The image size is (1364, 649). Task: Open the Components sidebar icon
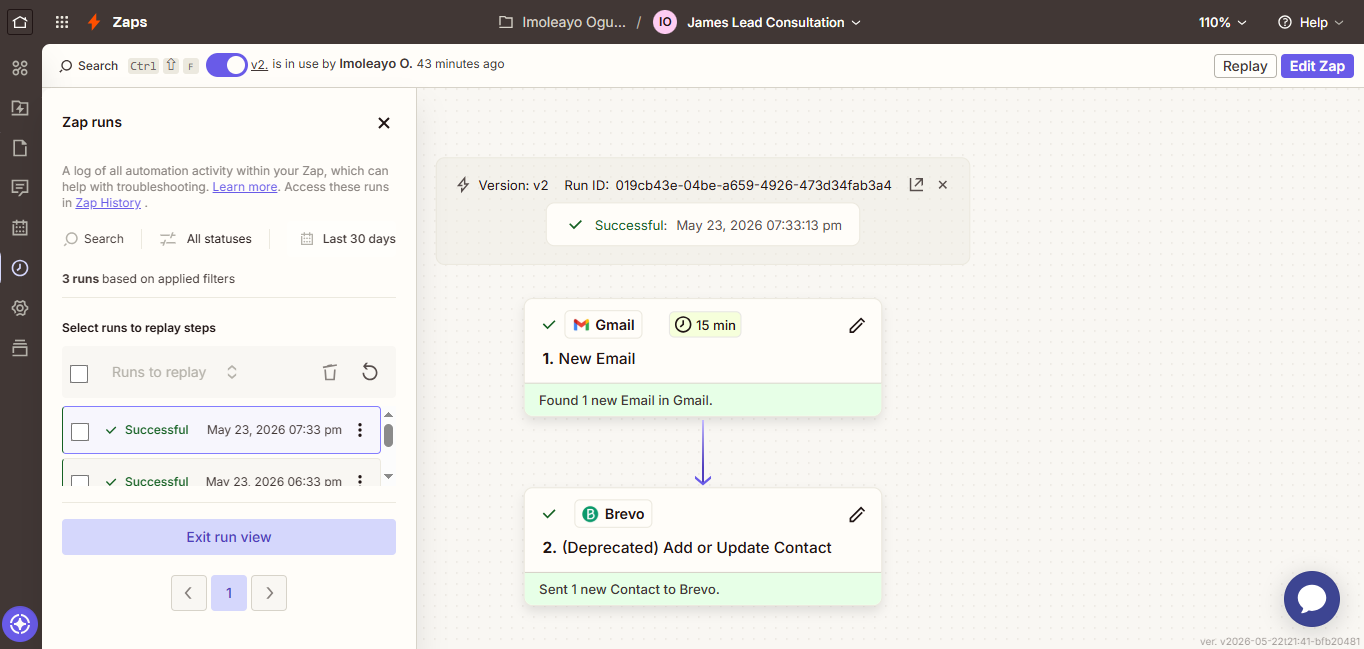point(20,68)
